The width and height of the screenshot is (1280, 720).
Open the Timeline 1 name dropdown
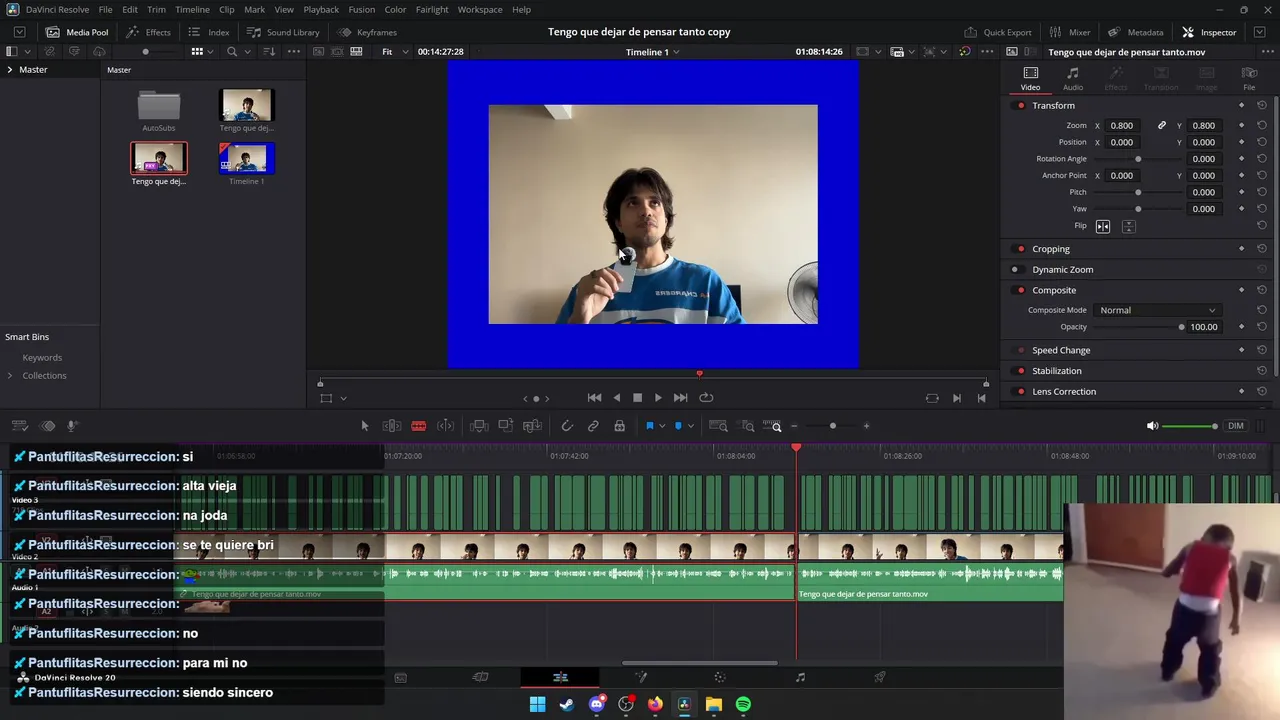click(x=652, y=52)
